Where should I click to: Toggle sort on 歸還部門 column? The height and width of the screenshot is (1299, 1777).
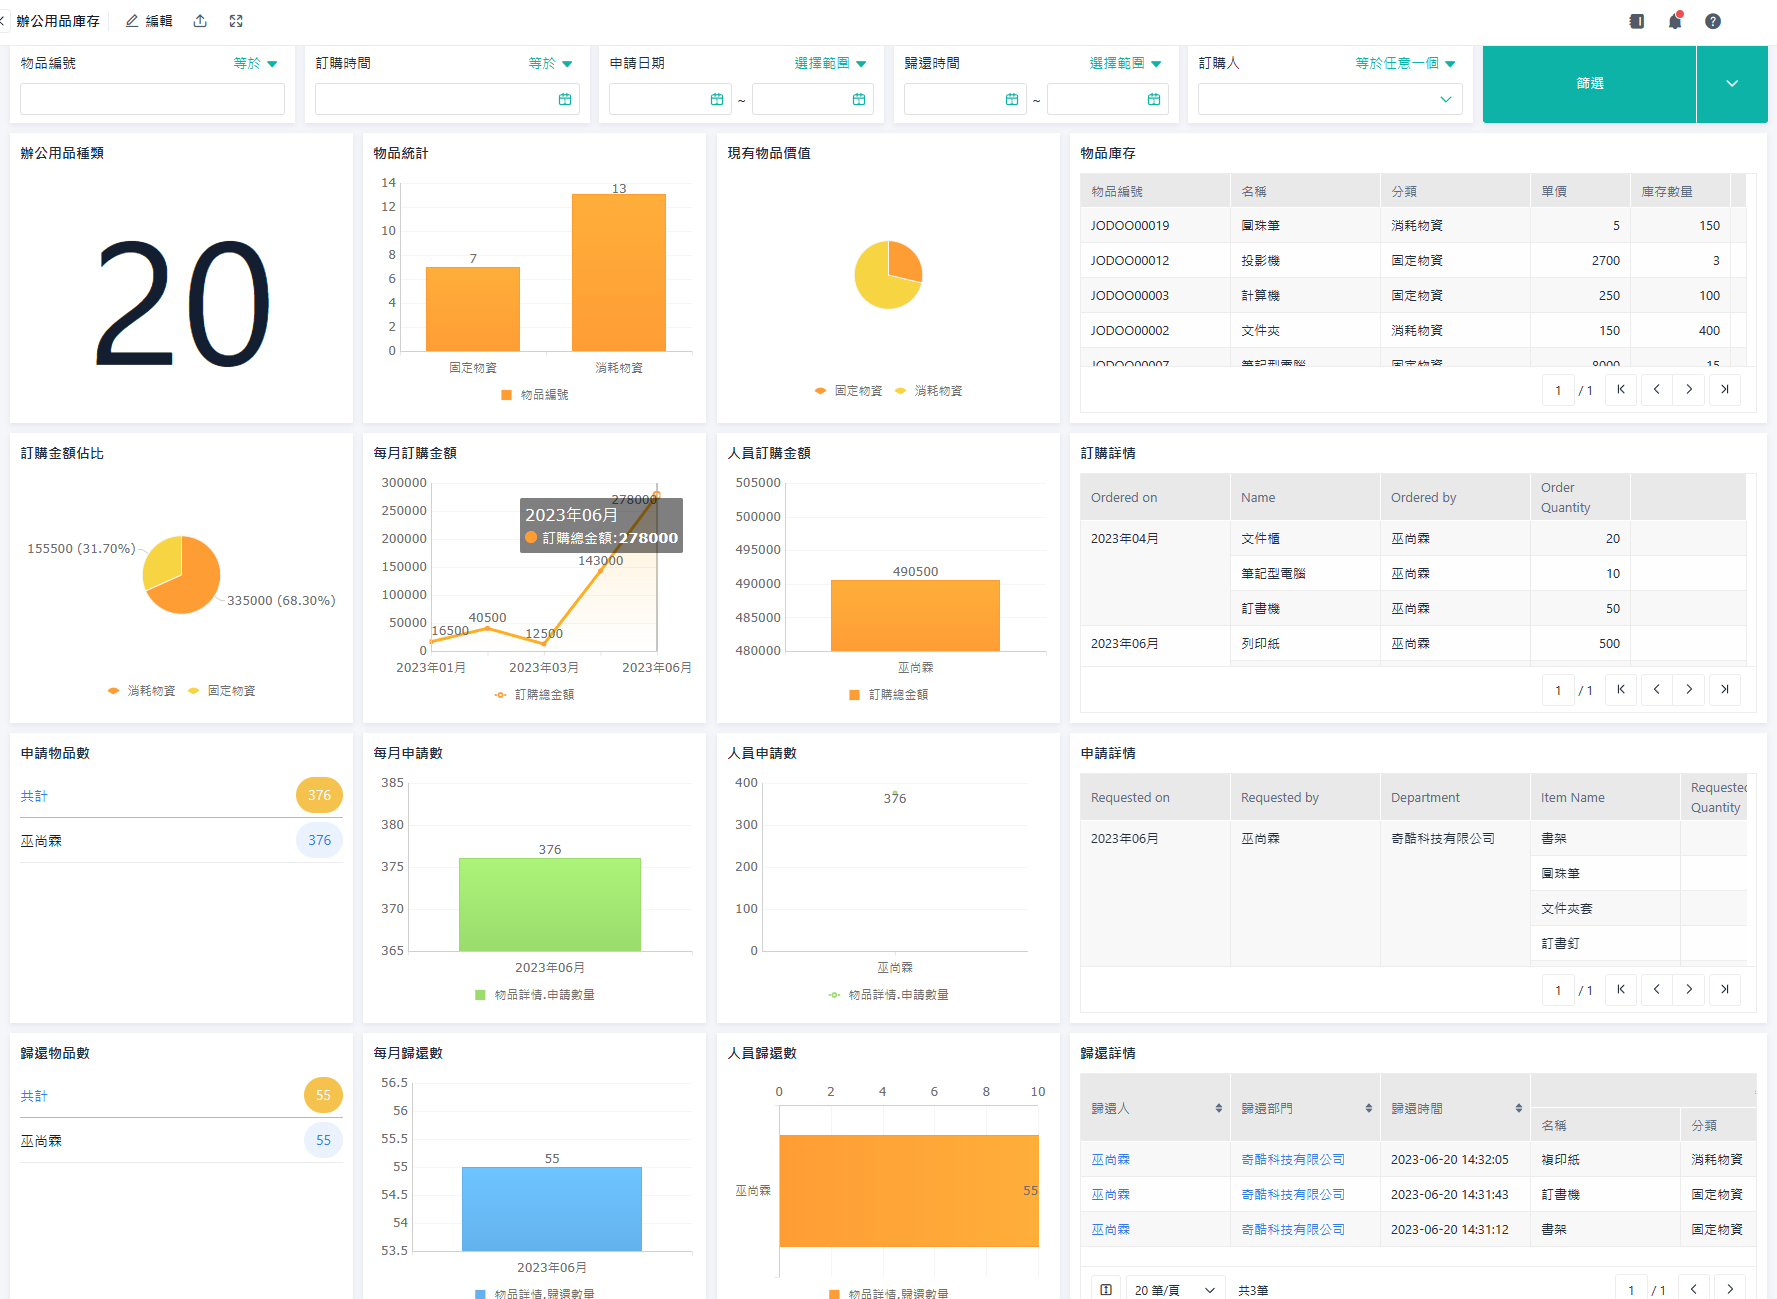click(x=1368, y=1108)
